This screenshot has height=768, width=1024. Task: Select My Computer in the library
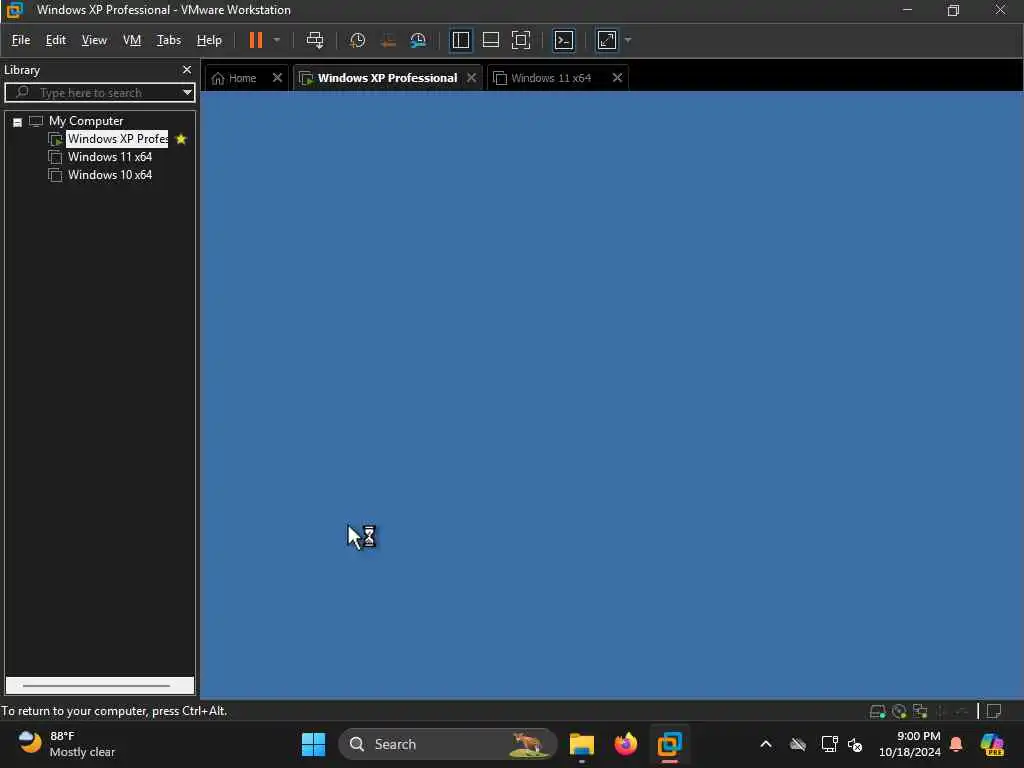[x=86, y=121]
